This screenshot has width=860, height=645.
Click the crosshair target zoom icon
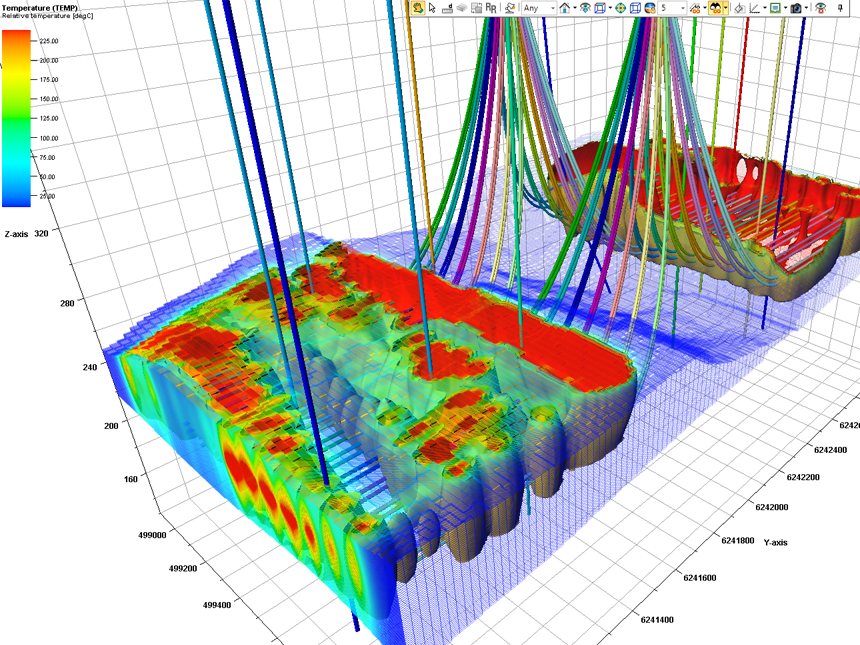(620, 8)
